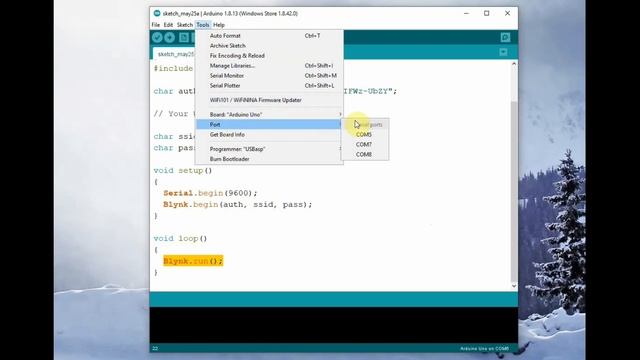Open Manage Libraries... entry
The width and height of the screenshot is (640, 360).
point(269,66)
